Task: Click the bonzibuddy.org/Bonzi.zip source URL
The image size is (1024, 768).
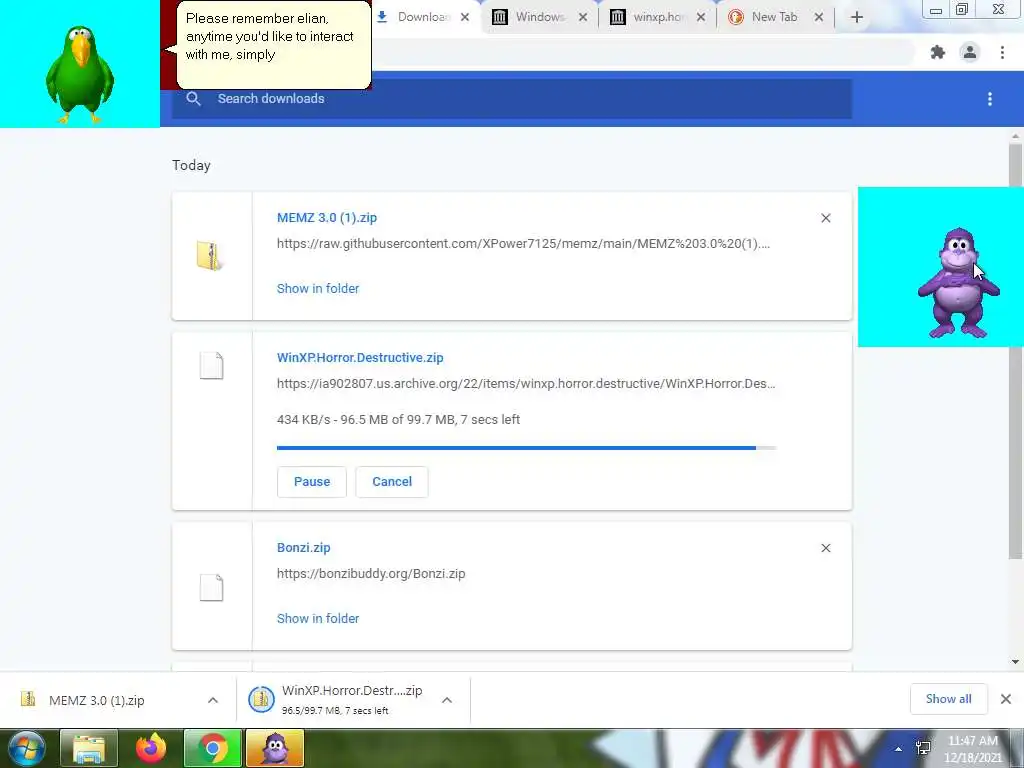Action: pos(371,573)
